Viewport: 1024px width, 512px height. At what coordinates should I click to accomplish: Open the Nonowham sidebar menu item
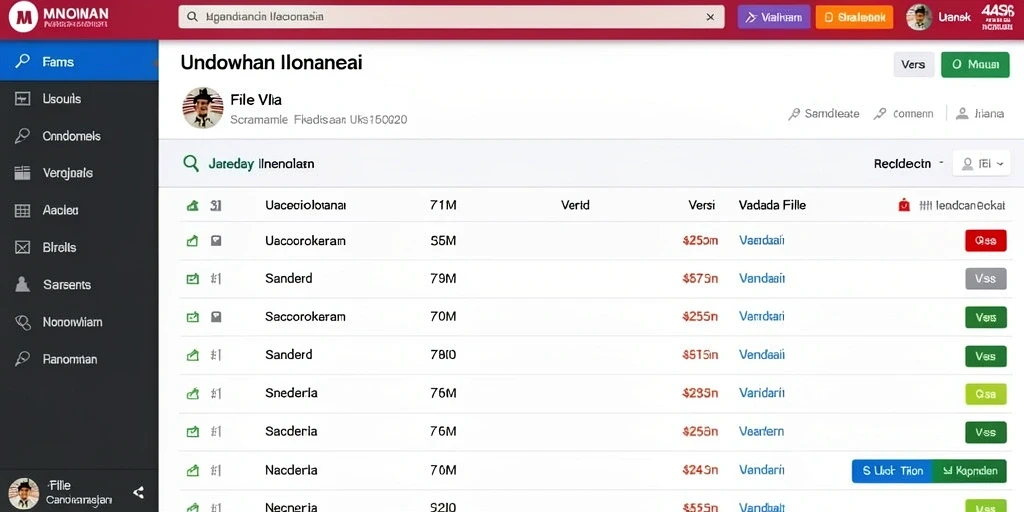79,322
